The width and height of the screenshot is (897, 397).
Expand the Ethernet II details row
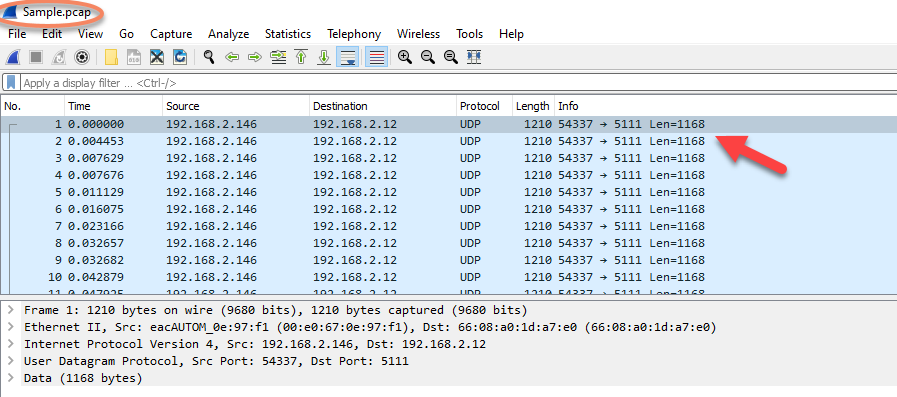click(10, 327)
